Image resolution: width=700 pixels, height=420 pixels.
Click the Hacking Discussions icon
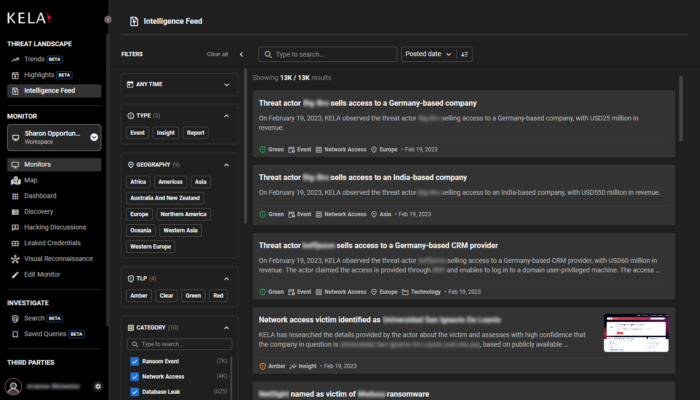click(x=15, y=227)
